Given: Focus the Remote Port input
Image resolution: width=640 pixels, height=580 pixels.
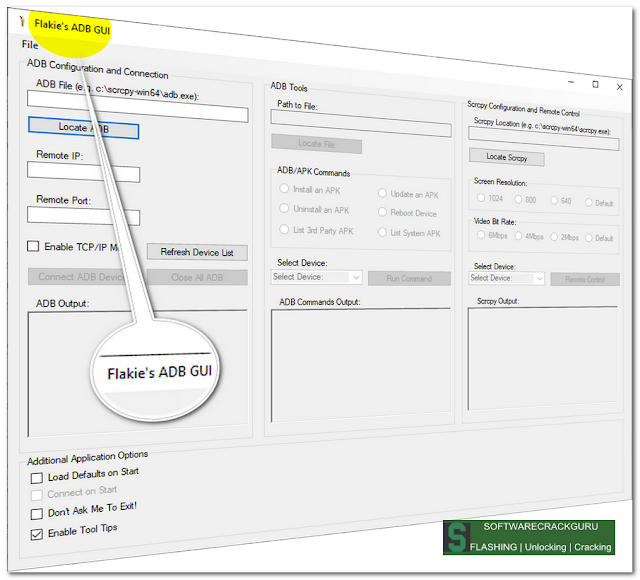Looking at the screenshot, I should 83,216.
